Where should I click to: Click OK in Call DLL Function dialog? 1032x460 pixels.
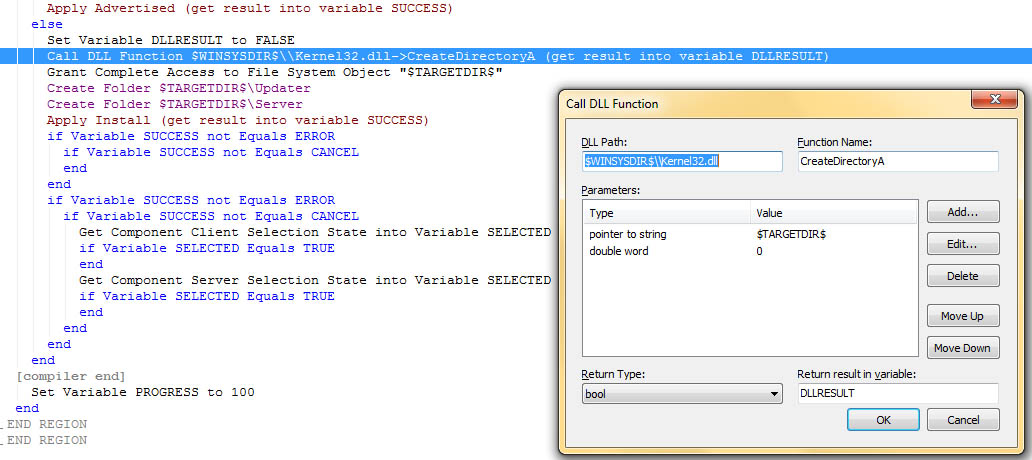[883, 419]
